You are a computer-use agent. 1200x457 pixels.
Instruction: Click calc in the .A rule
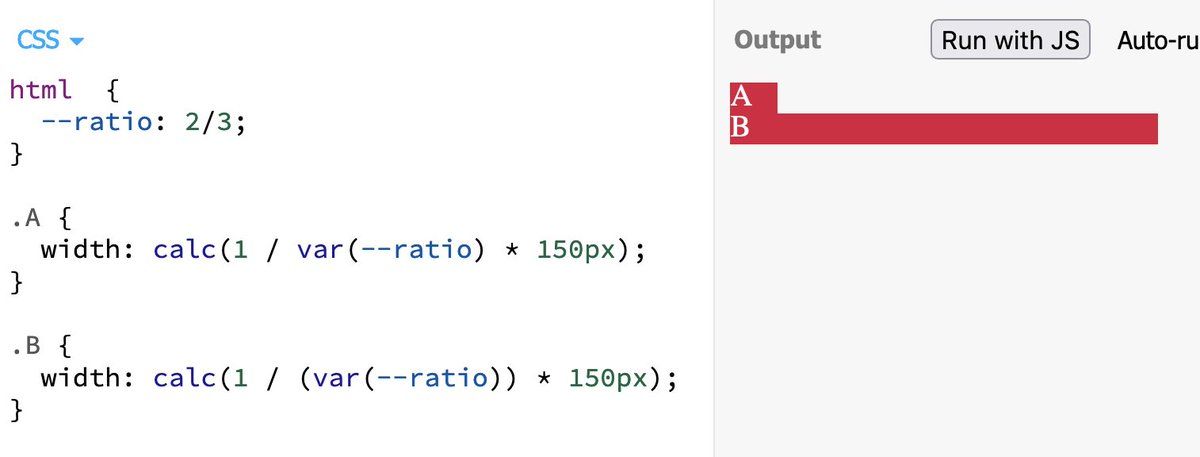186,251
